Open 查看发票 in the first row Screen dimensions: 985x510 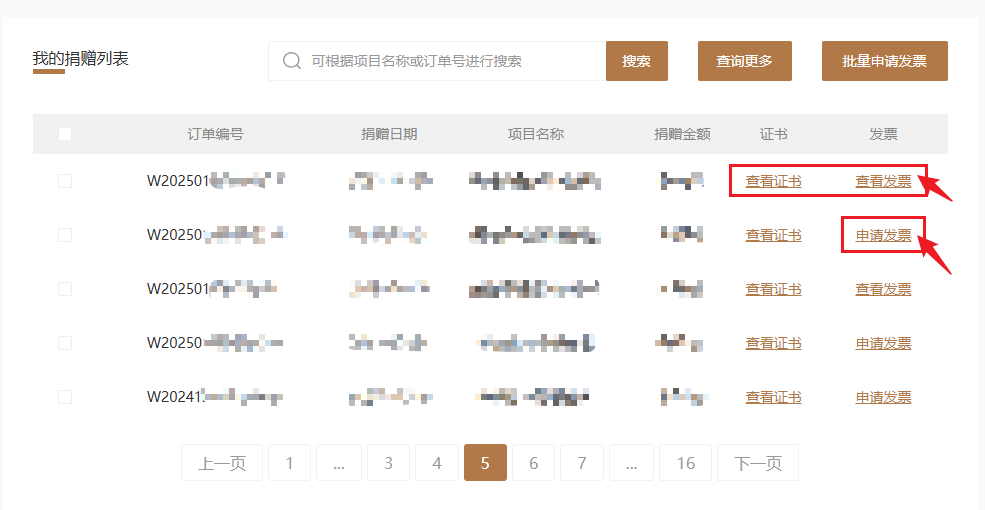click(883, 182)
